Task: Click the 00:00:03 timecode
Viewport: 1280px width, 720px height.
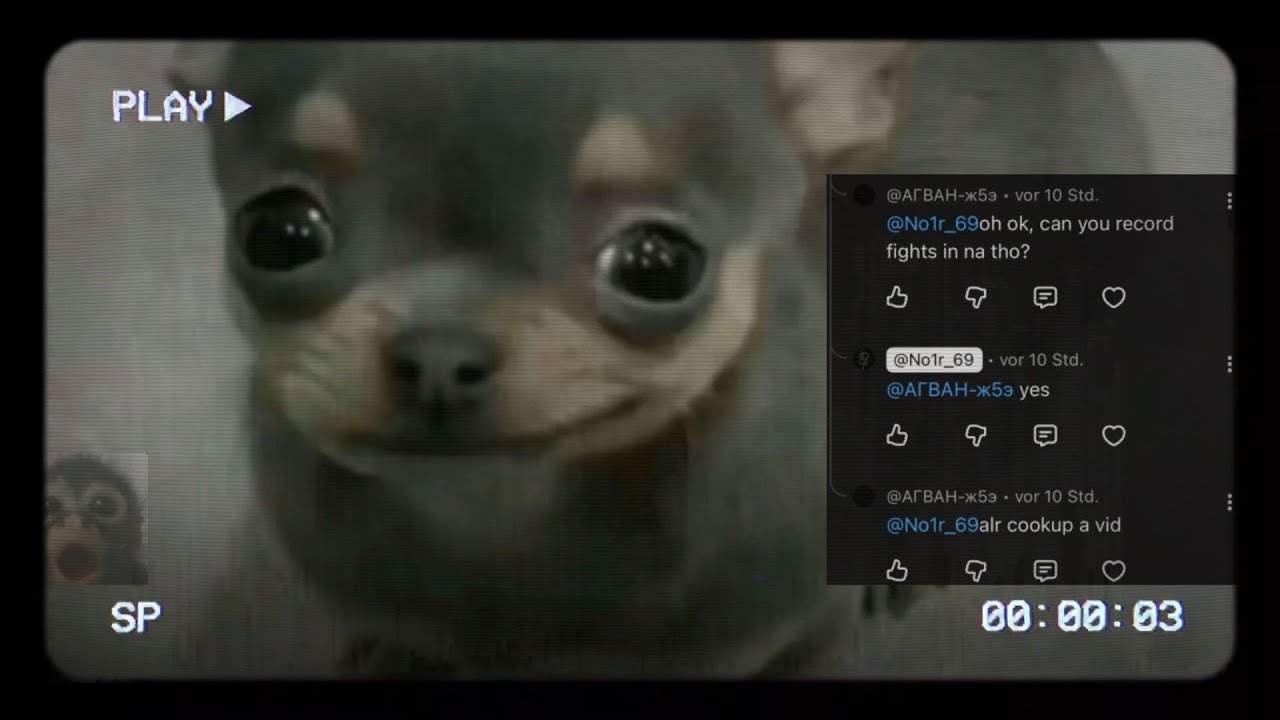Action: [1082, 617]
